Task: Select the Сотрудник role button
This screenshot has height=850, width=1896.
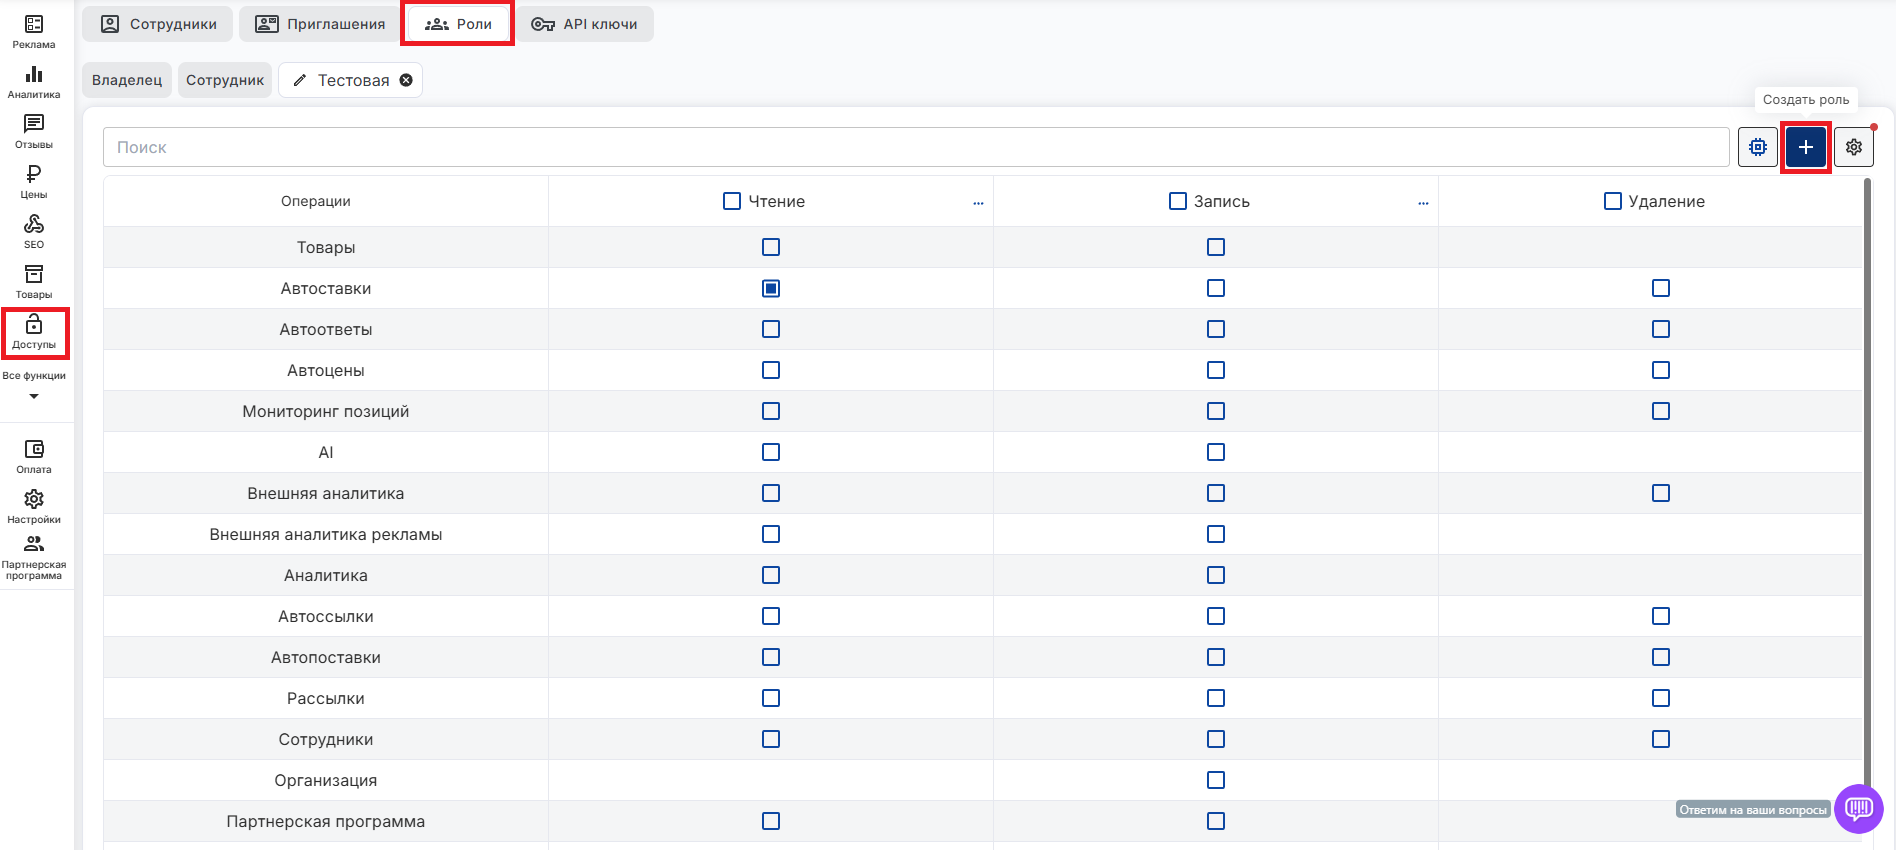Action: [x=225, y=80]
